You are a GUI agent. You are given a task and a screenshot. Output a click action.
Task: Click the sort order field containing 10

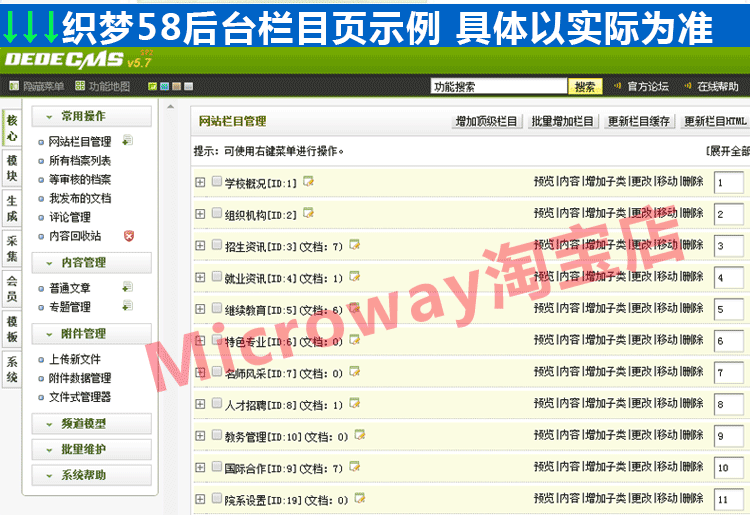(x=728, y=468)
